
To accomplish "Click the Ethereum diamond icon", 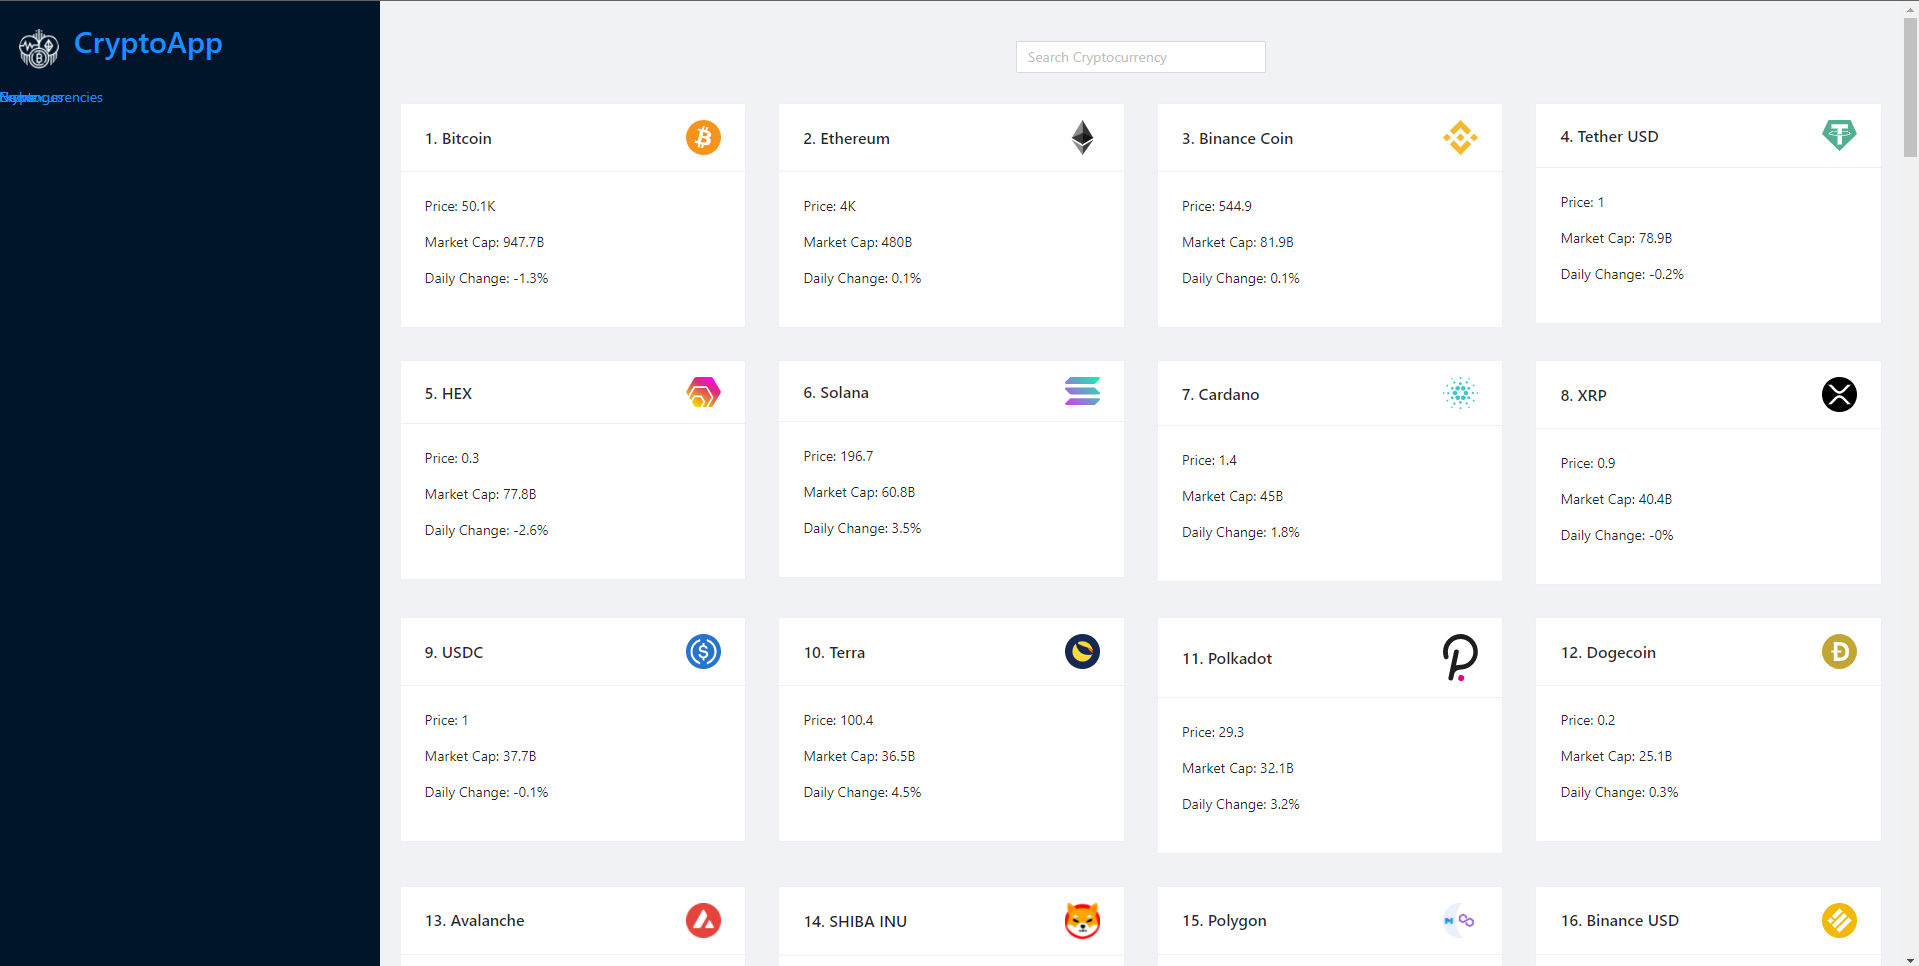I will point(1082,137).
